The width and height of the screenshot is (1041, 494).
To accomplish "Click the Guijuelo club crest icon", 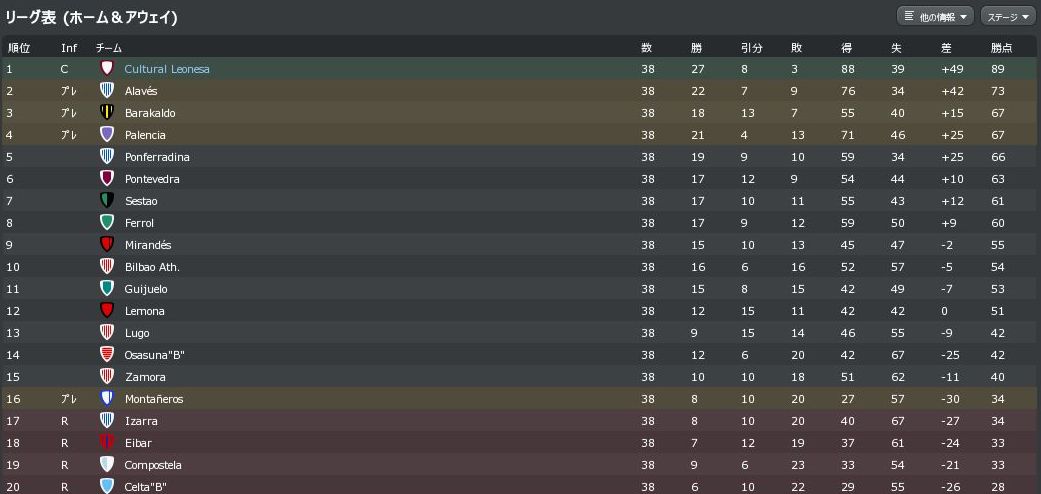I will tap(107, 289).
